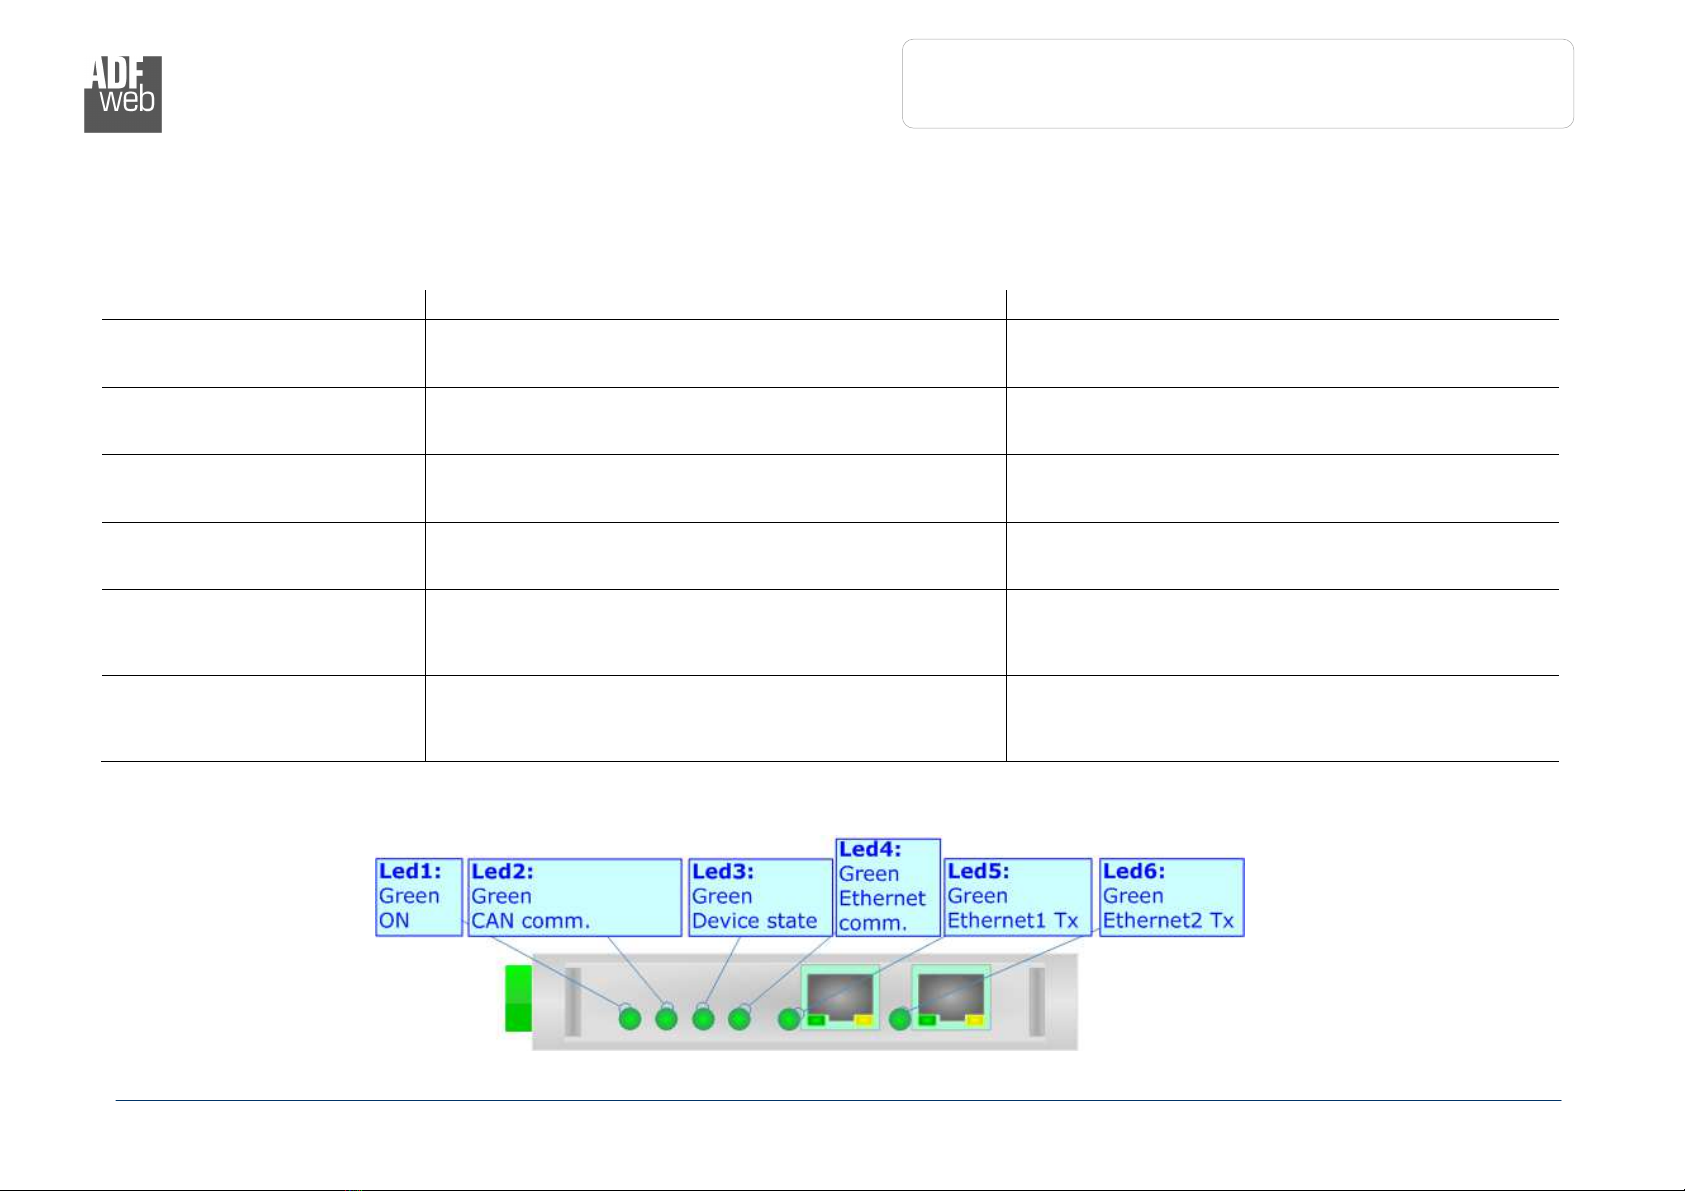Click 'Green' in the Led4 label
Screen dimensions: 1685x1191
(869, 874)
